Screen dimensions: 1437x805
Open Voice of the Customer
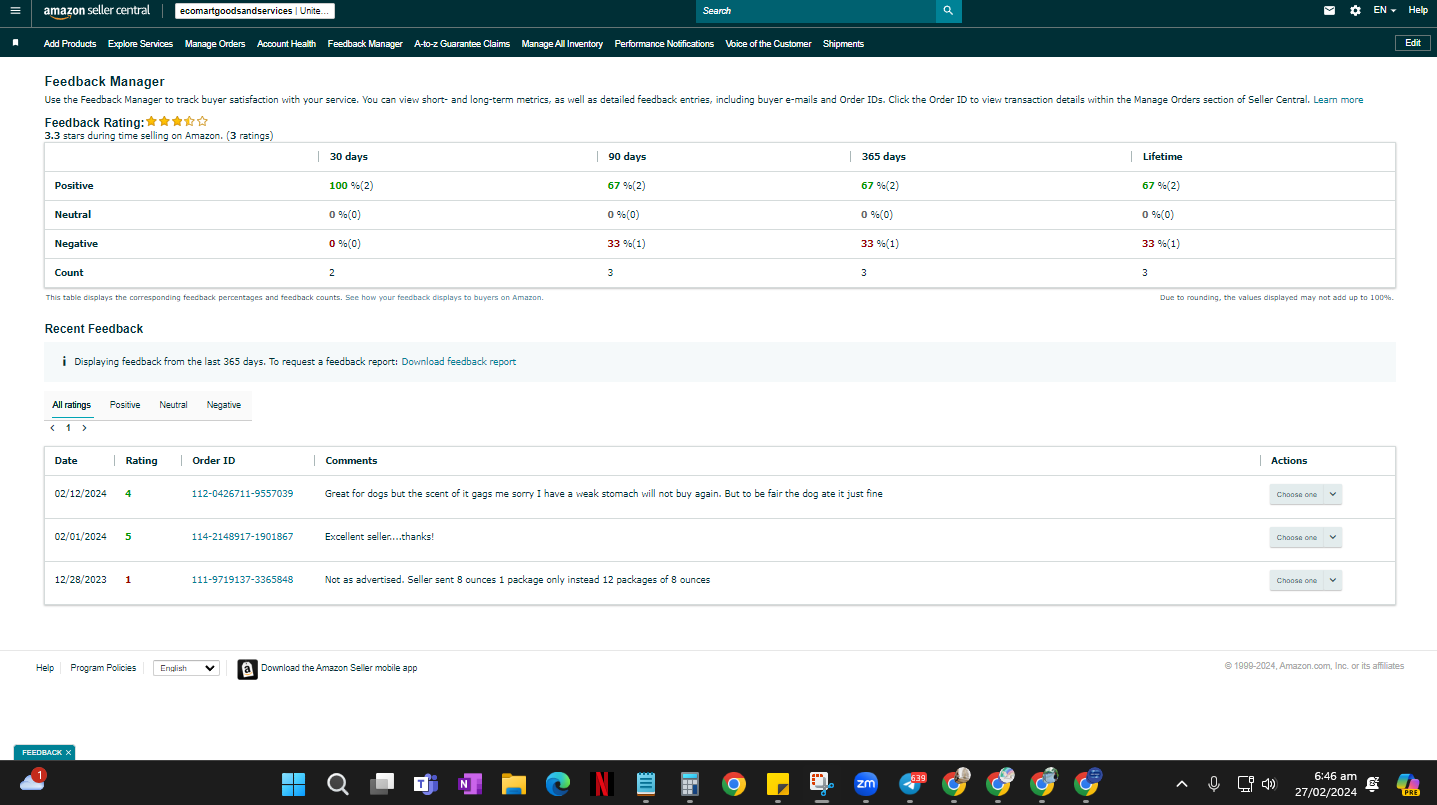768,44
